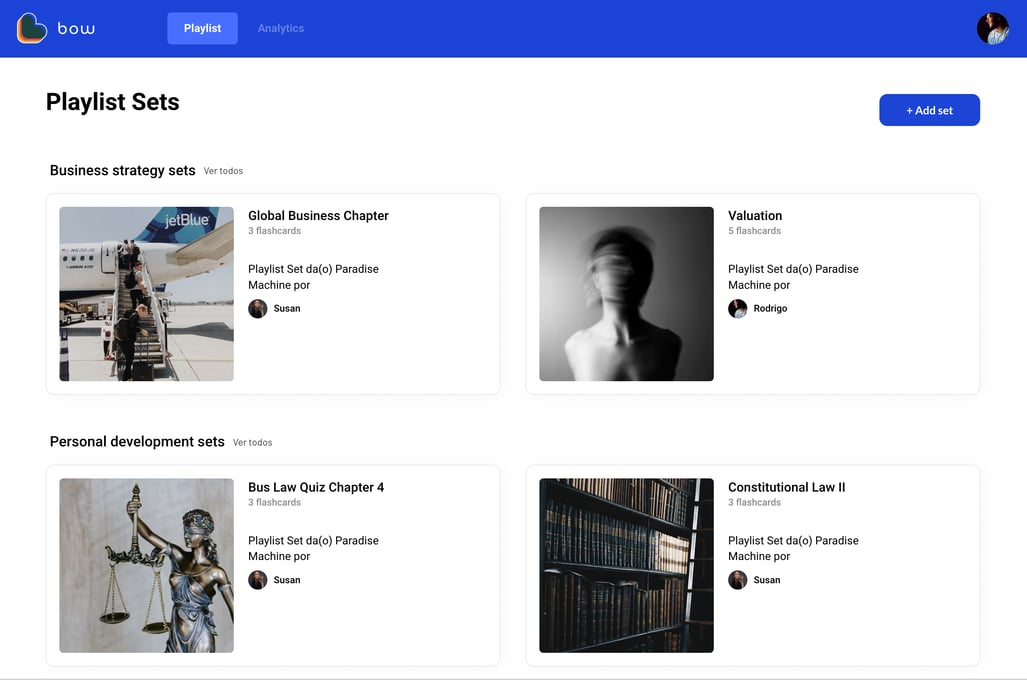This screenshot has width=1027, height=680.
Task: Open the user profile avatar menu
Action: pyautogui.click(x=992, y=28)
